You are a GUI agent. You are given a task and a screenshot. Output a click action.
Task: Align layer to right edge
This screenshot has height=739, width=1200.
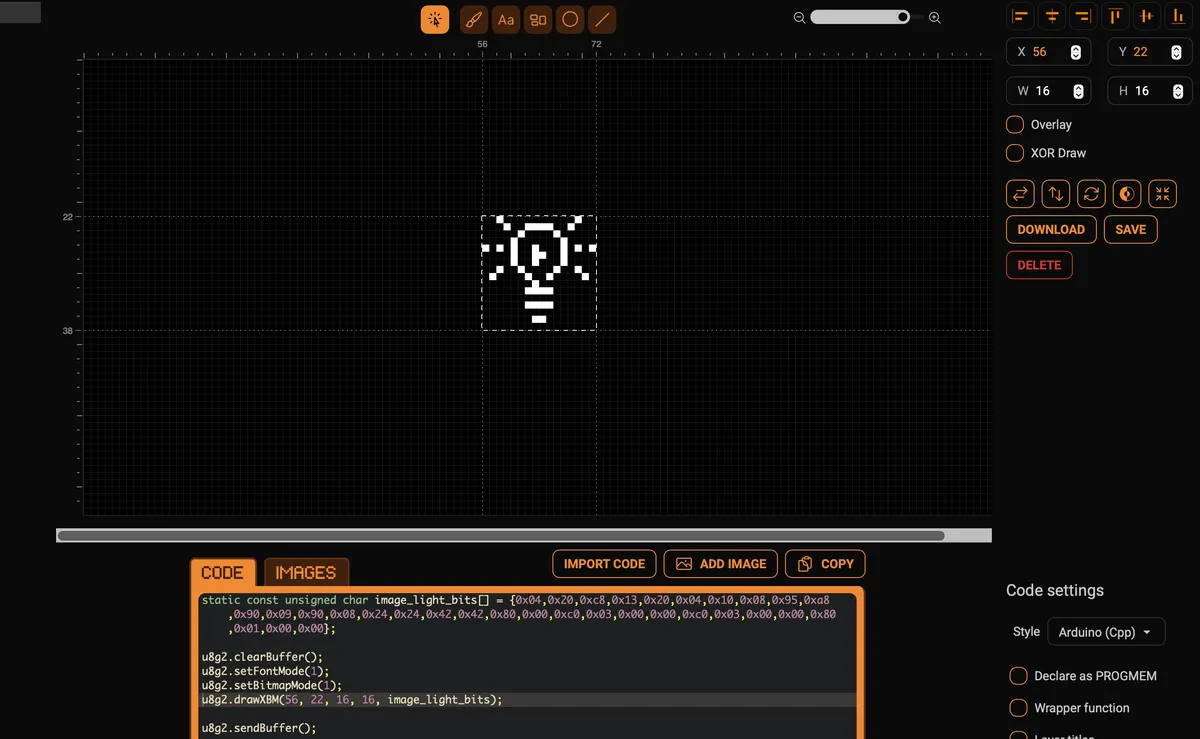tap(1083, 16)
